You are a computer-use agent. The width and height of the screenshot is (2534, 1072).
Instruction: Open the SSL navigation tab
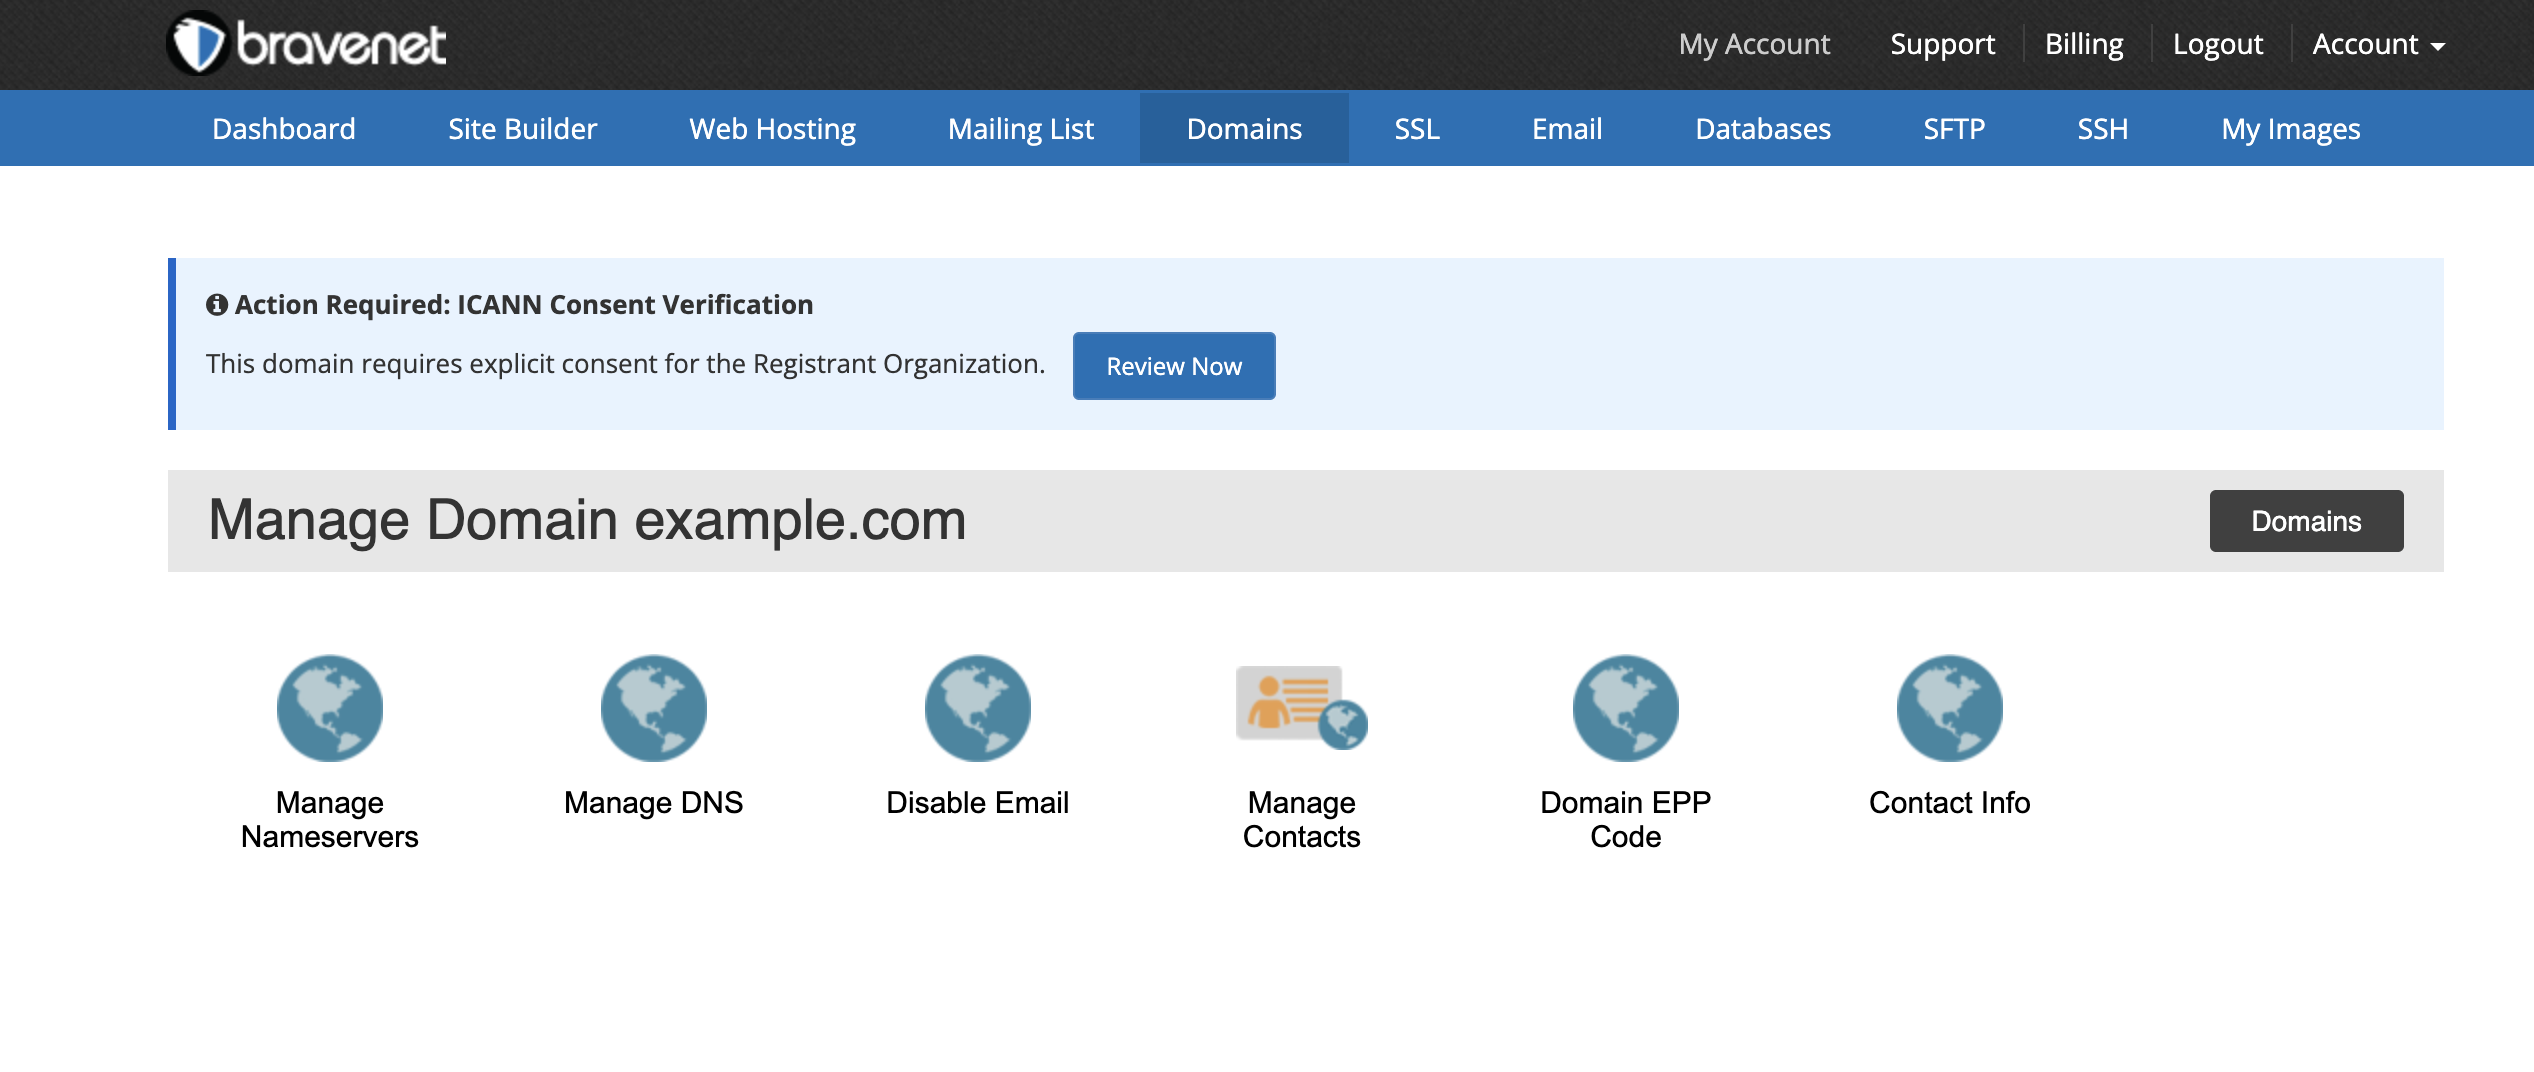tap(1416, 129)
